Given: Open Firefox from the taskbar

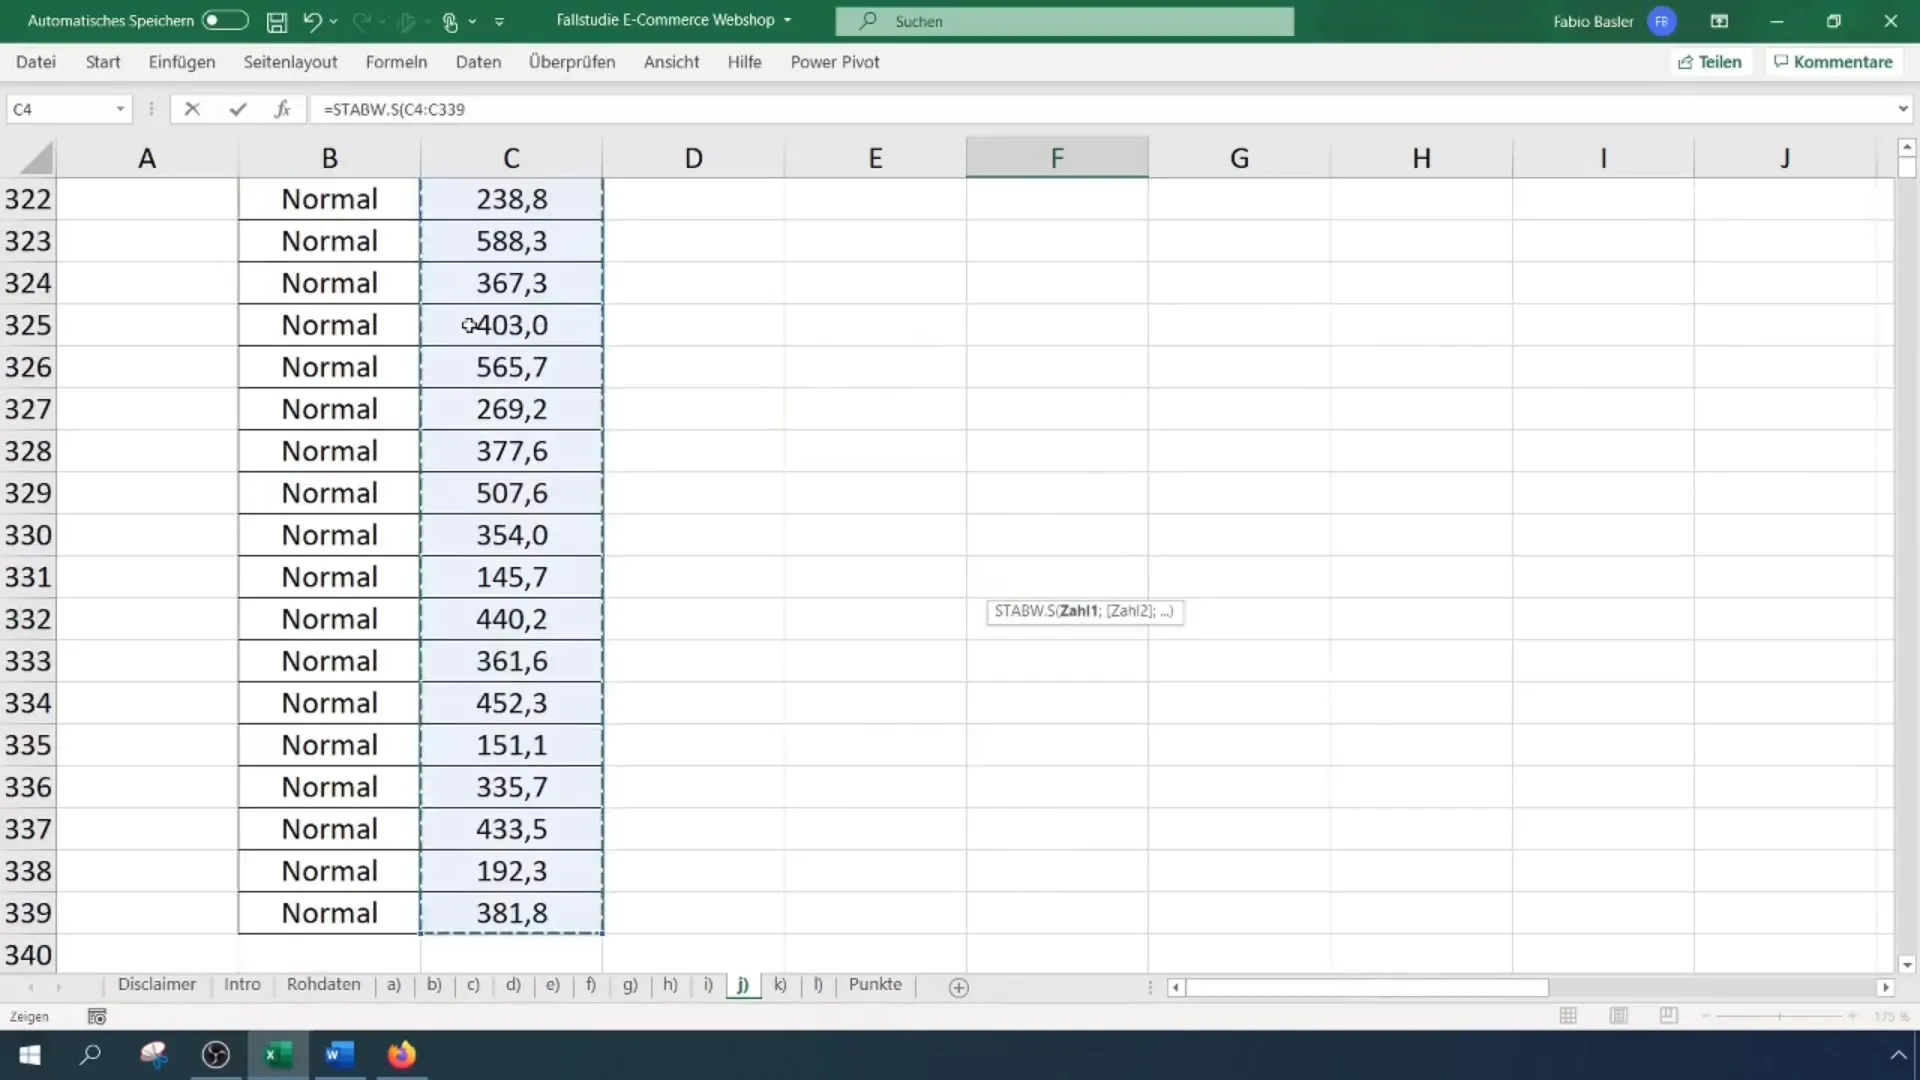Looking at the screenshot, I should coord(402,1055).
